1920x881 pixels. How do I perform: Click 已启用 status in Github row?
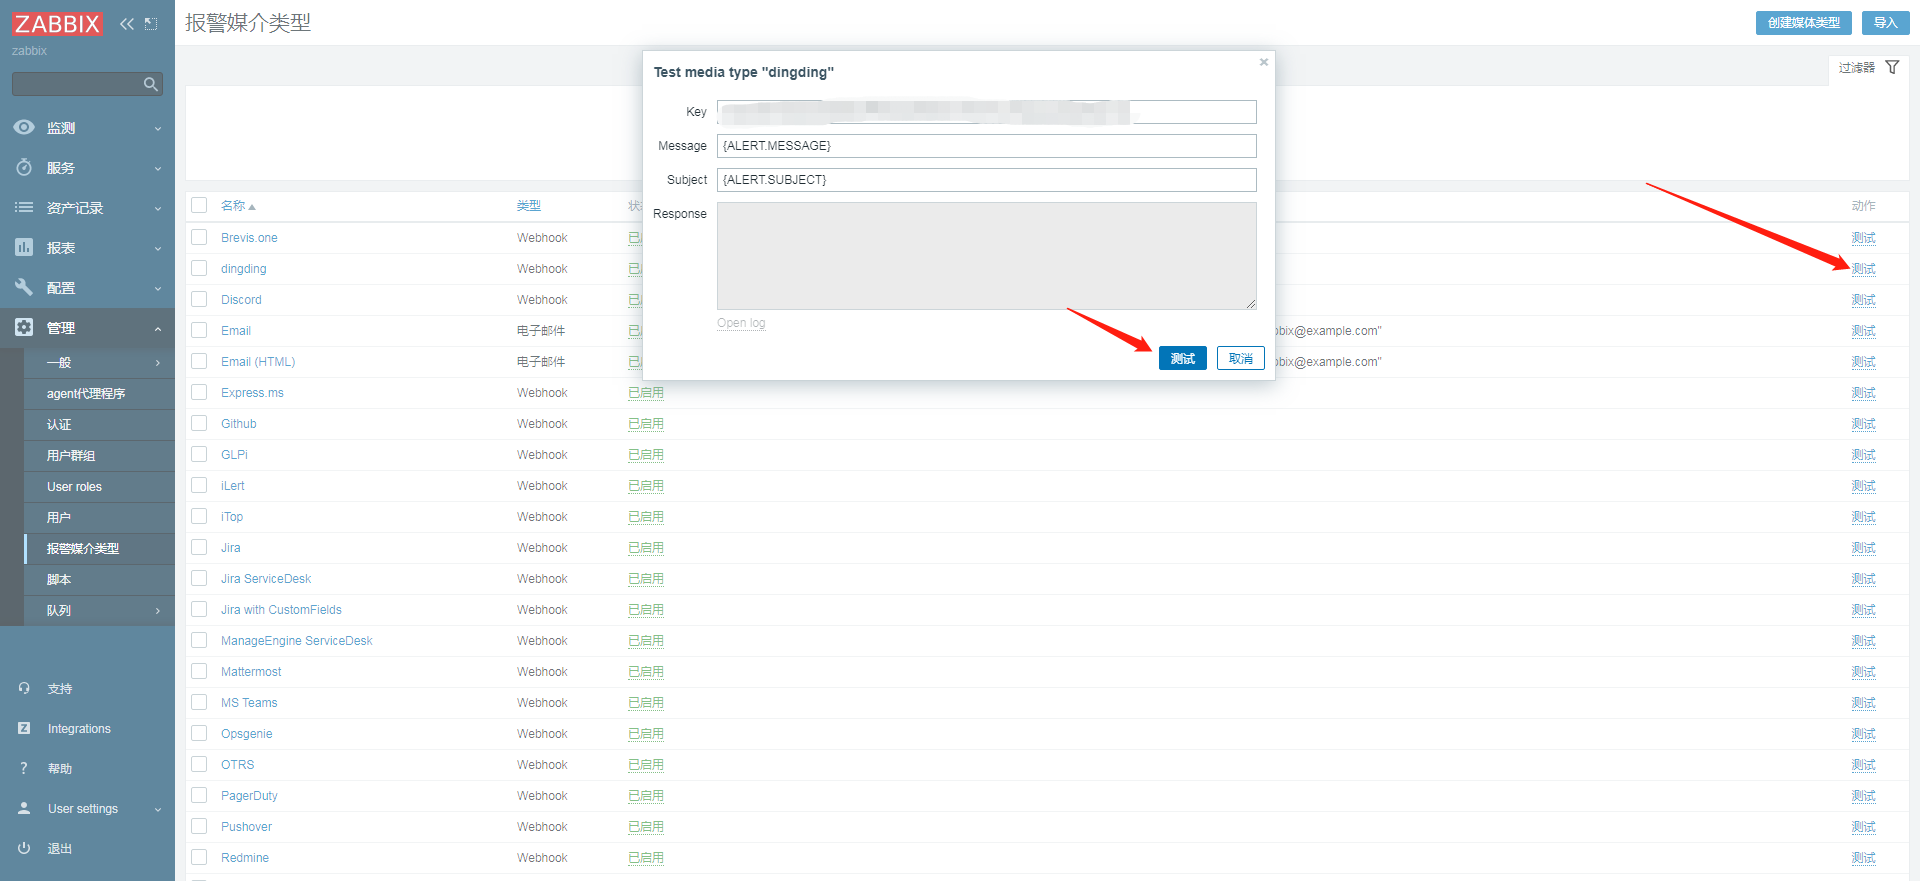(646, 423)
